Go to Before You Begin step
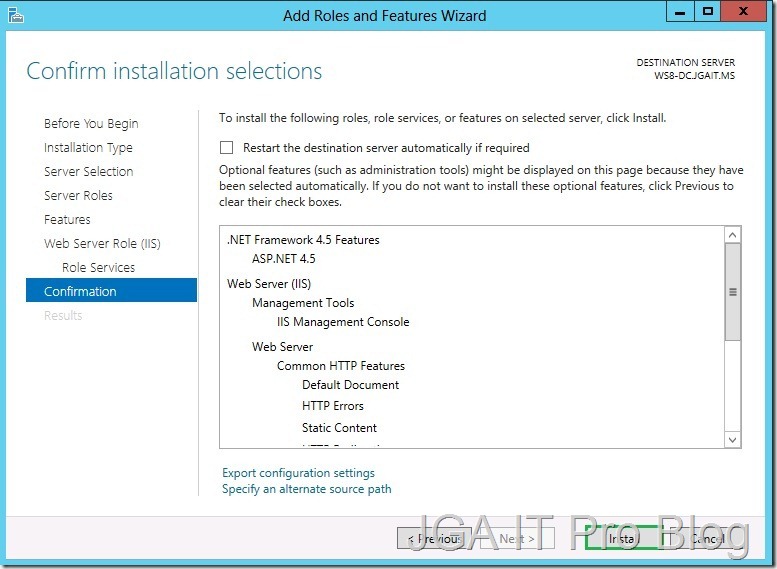 [x=91, y=124]
